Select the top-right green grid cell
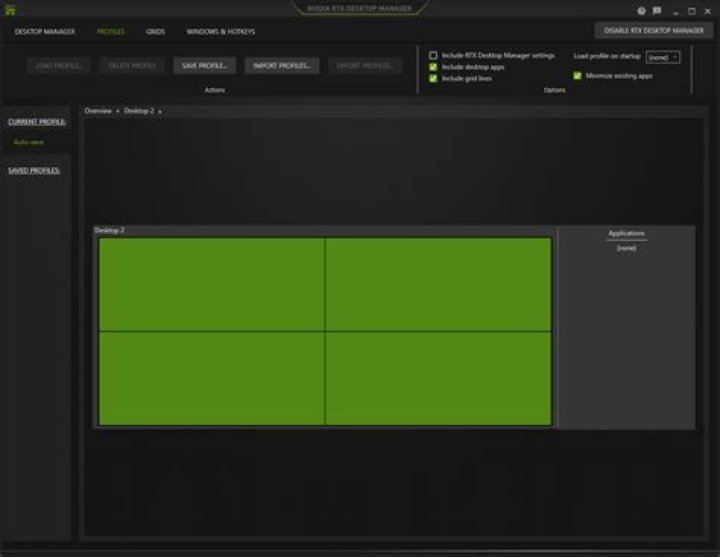 coord(439,284)
